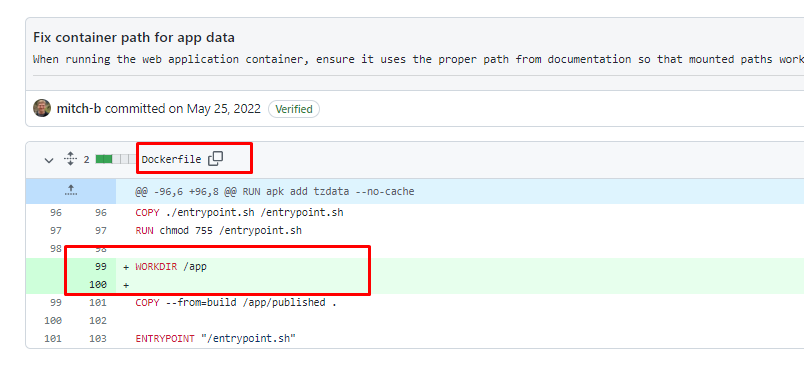Copy the Dockerfile path with the copy icon
Viewport: 804px width, 390px height.
click(x=215, y=159)
